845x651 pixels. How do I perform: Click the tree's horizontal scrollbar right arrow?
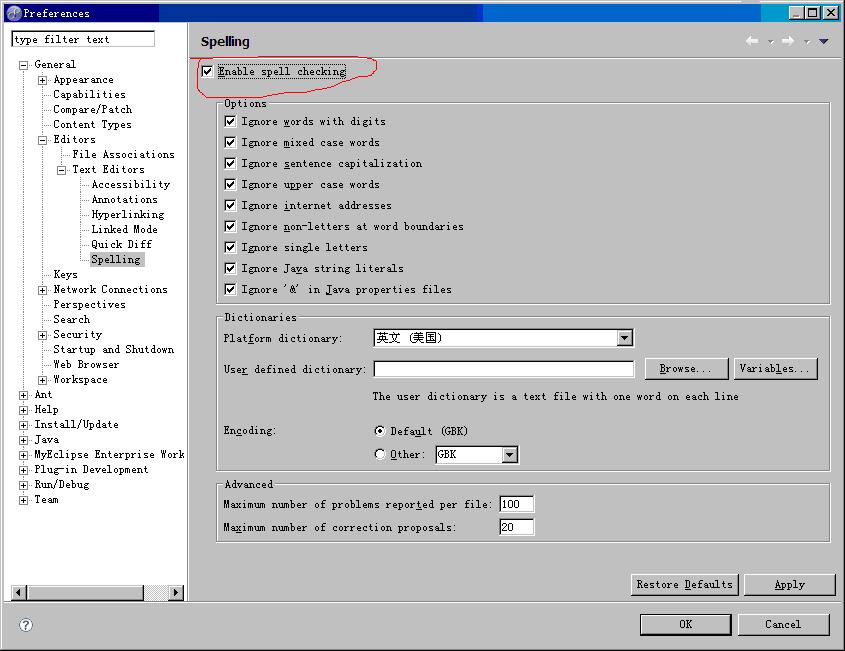pyautogui.click(x=177, y=592)
